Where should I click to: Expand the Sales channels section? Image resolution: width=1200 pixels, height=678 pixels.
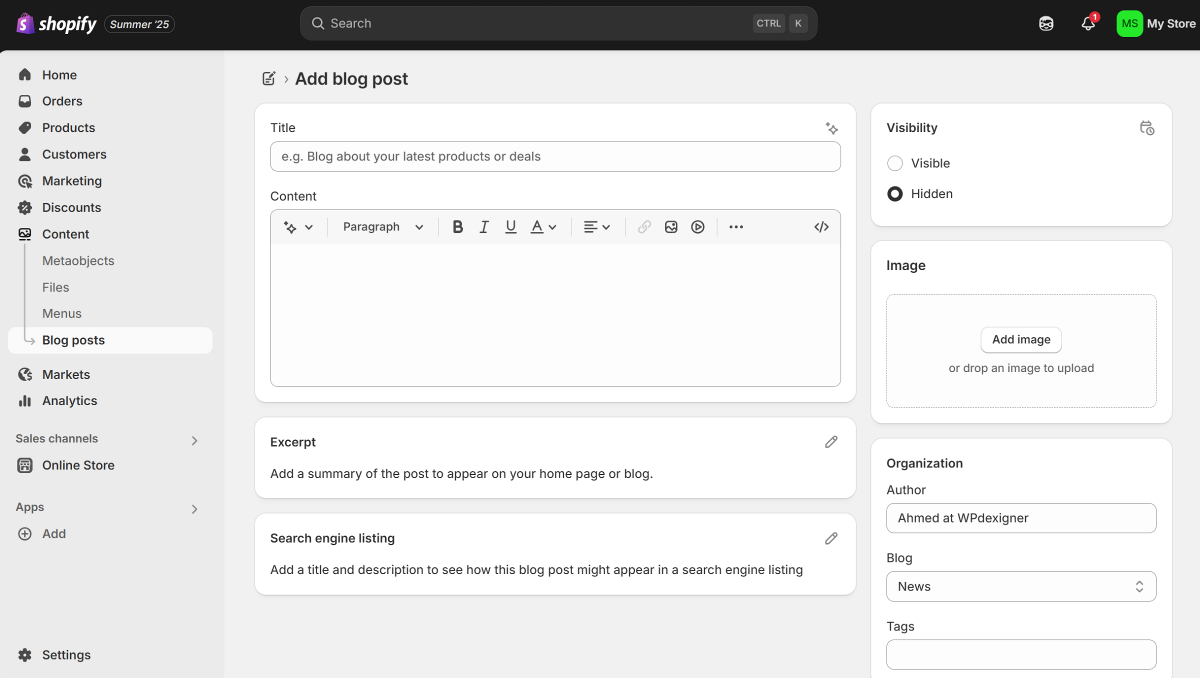tap(194, 440)
